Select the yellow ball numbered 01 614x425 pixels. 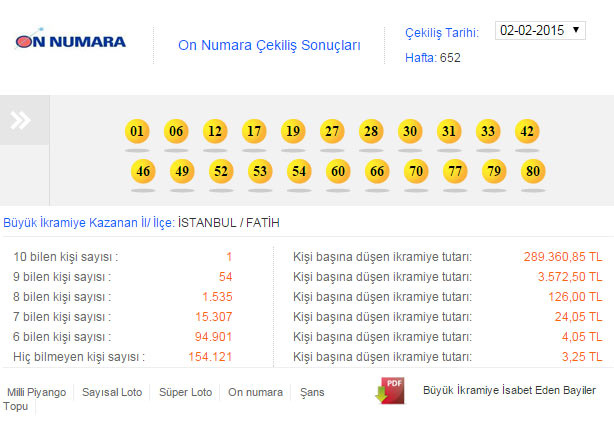(137, 131)
